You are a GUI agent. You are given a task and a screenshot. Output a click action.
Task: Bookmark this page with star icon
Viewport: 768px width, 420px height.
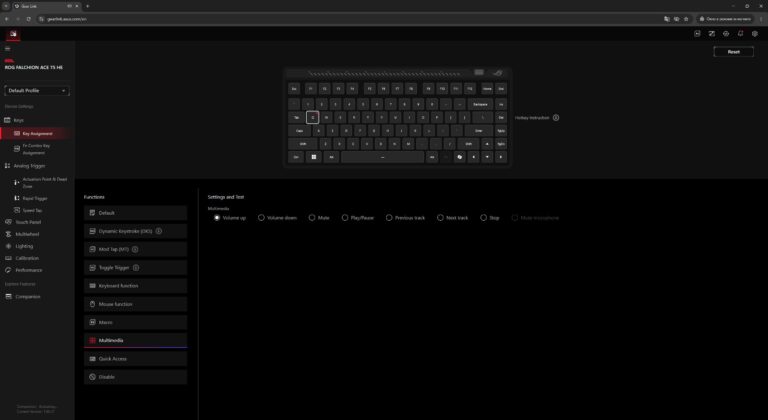point(686,19)
